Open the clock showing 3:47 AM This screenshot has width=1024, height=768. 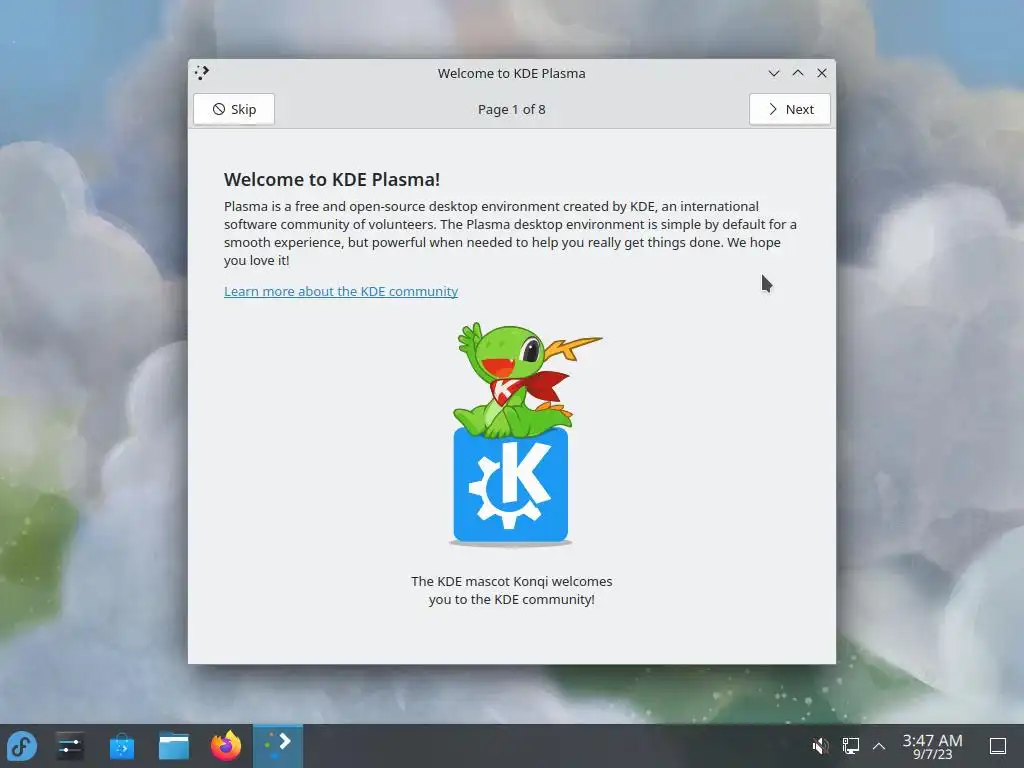933,746
